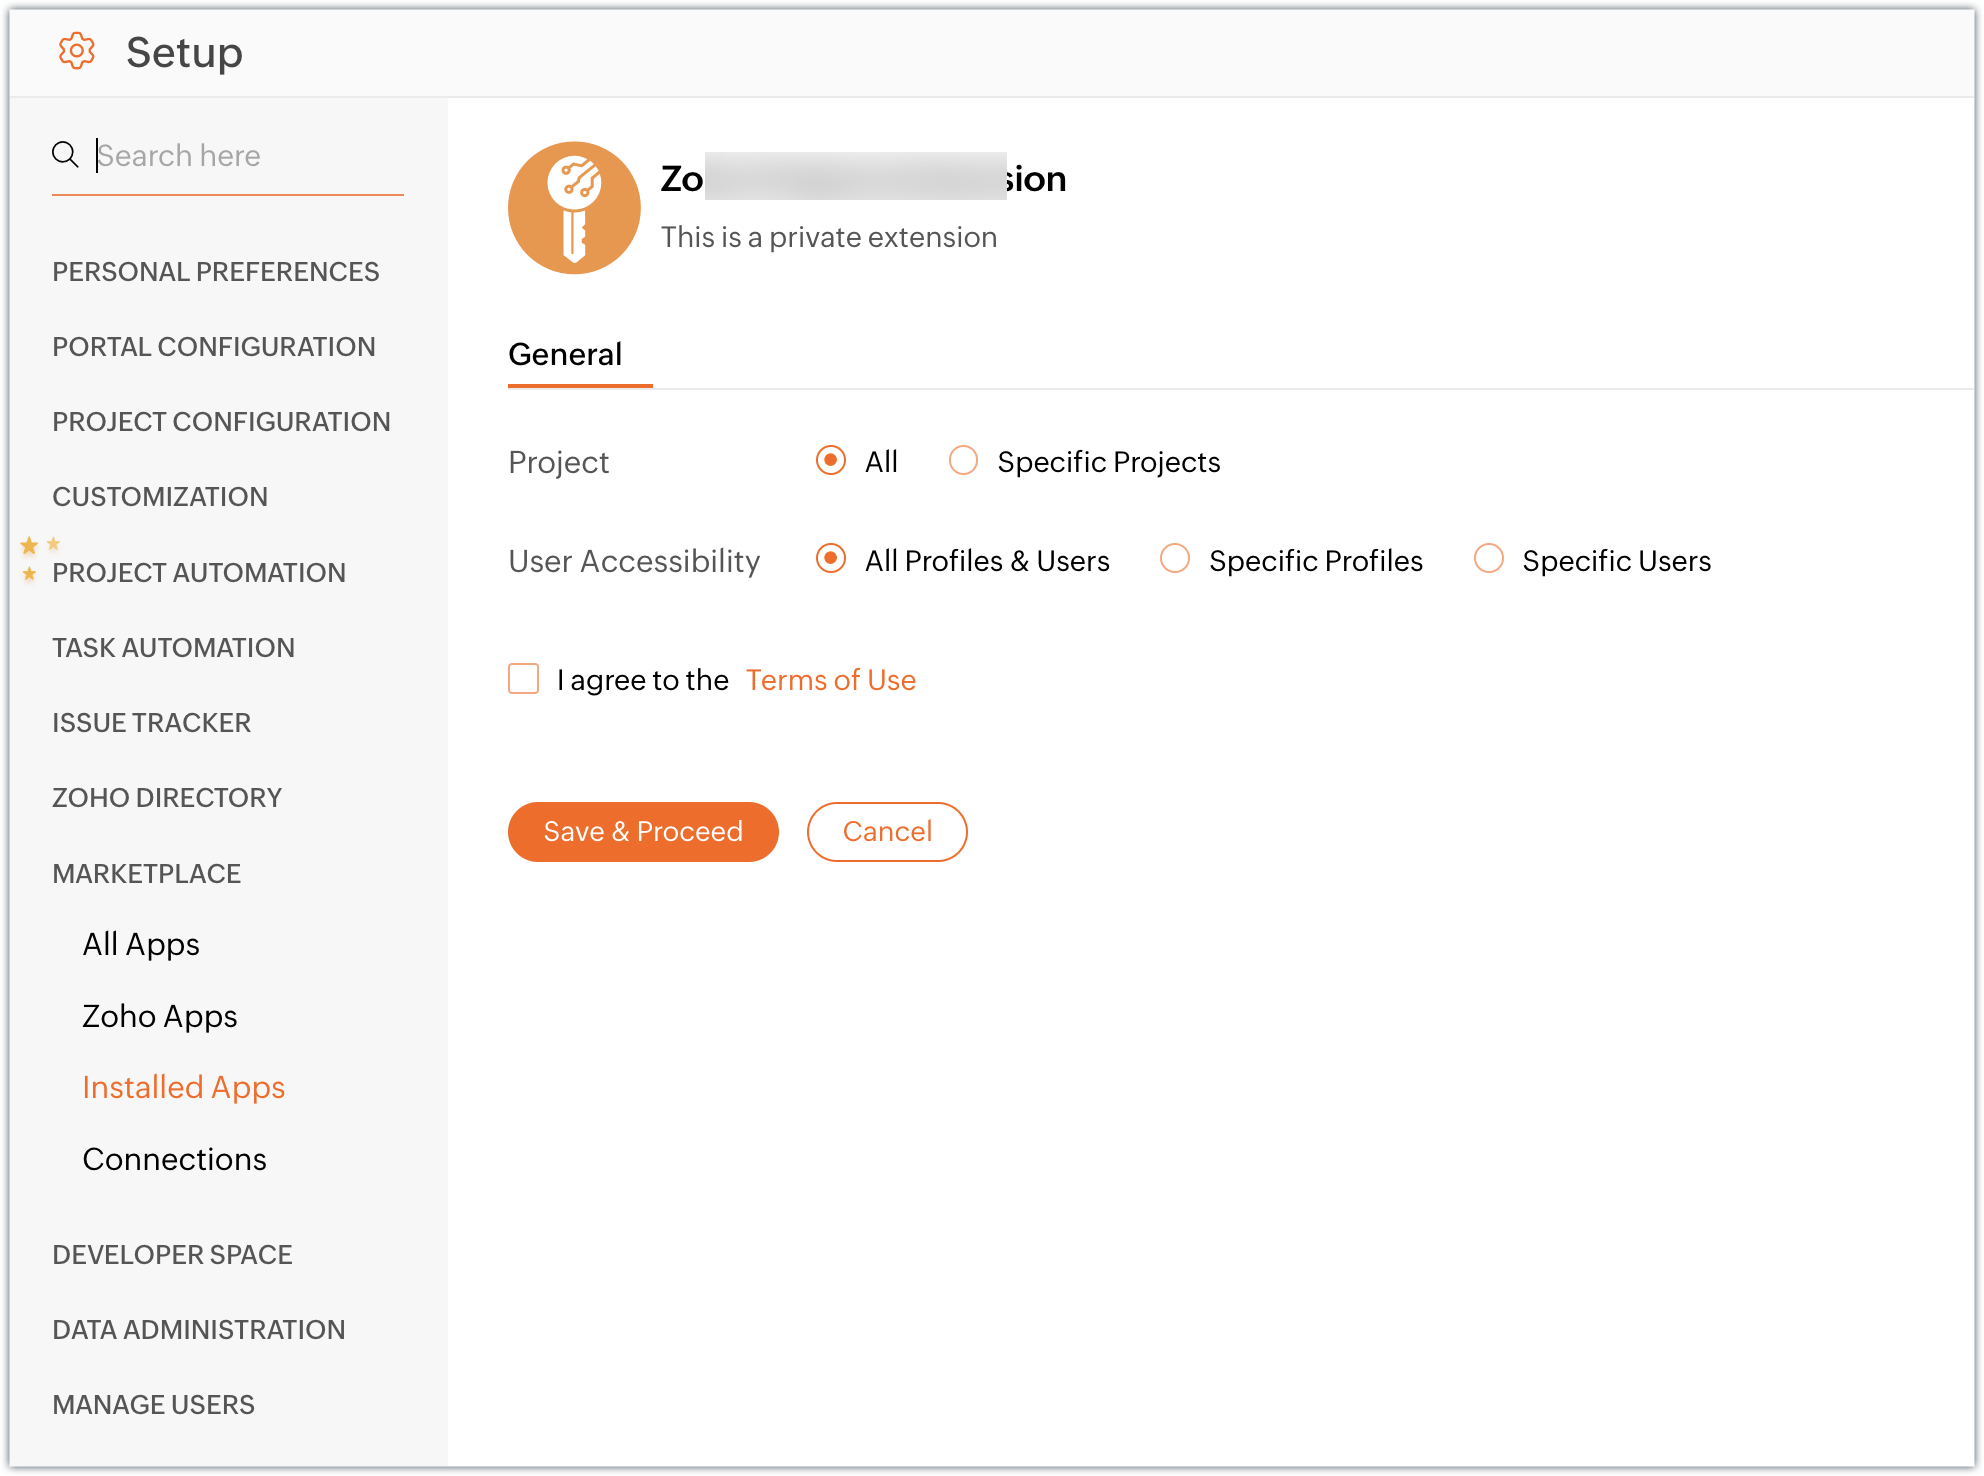
Task: Click the 'Project' field label
Action: point(558,463)
